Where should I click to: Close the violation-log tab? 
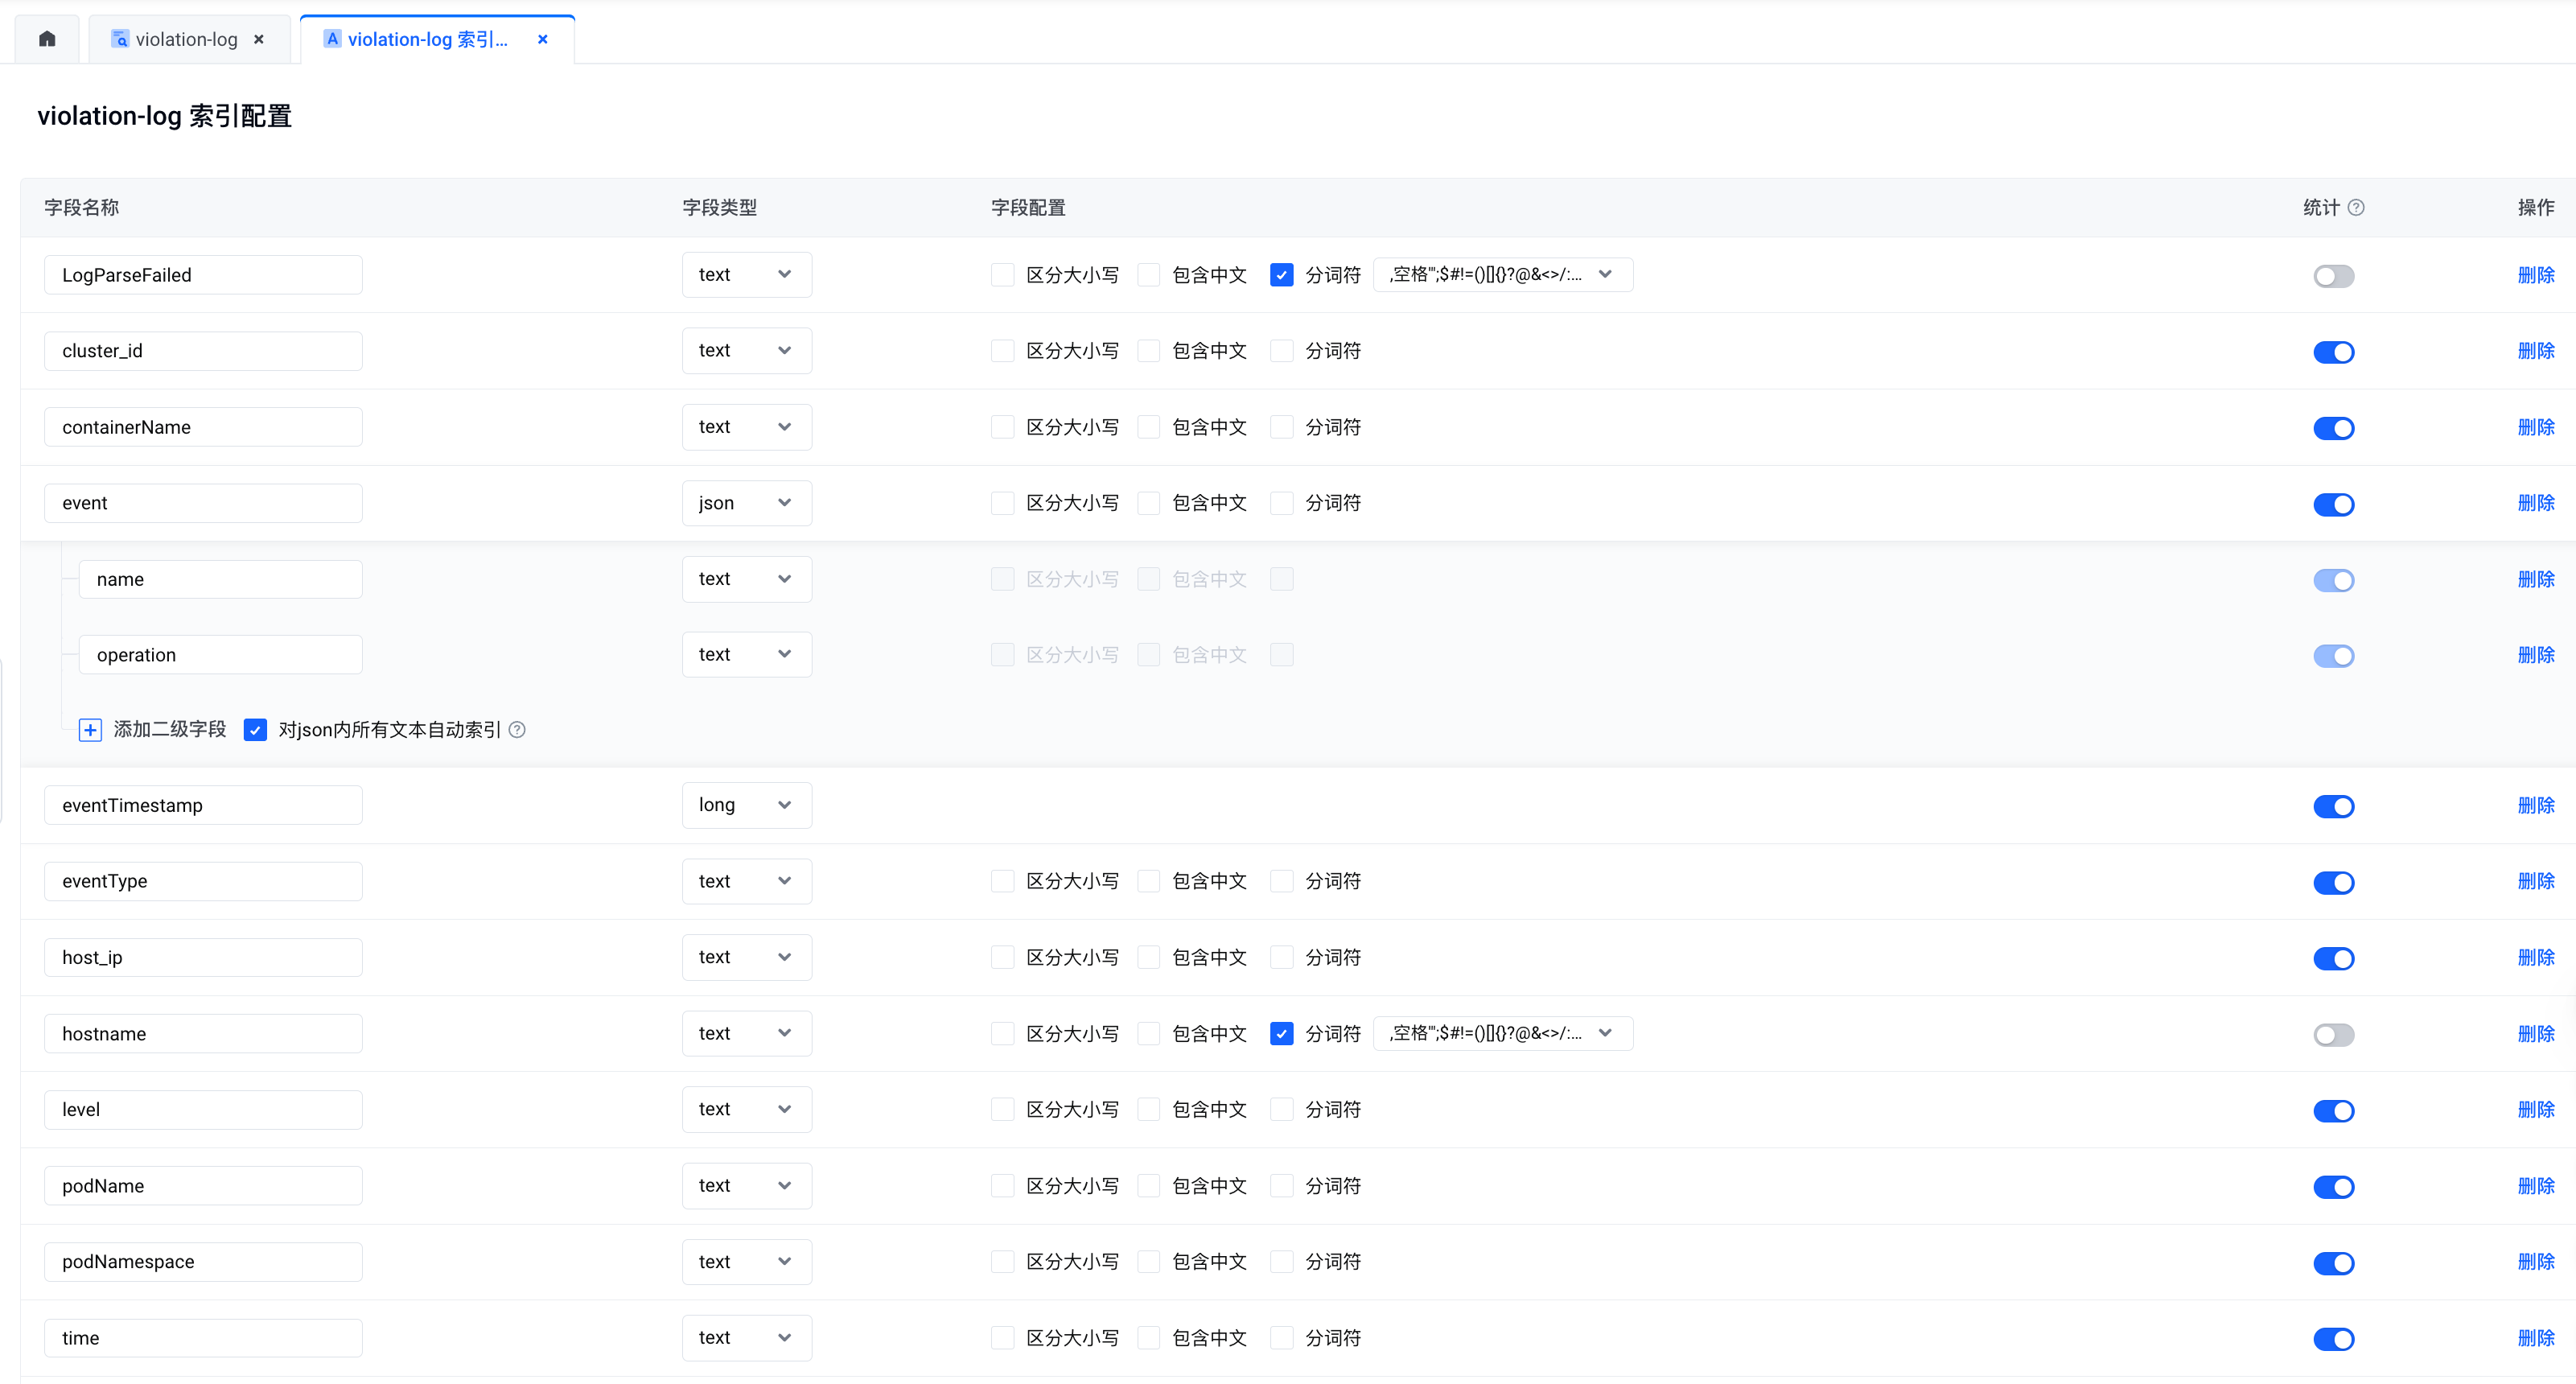point(259,39)
